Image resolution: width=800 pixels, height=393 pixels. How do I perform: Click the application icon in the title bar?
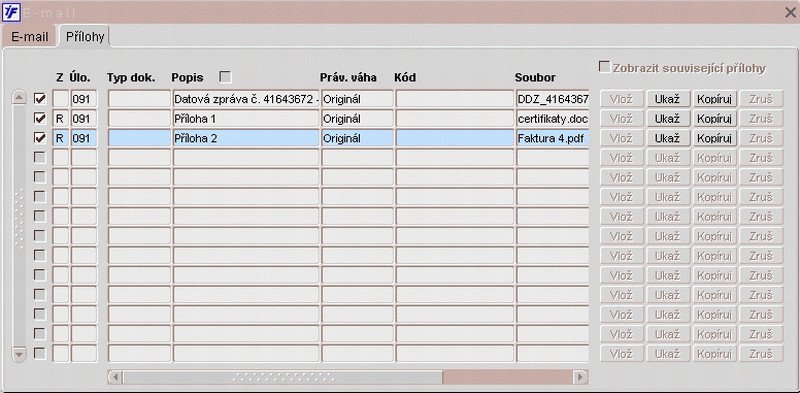point(11,12)
